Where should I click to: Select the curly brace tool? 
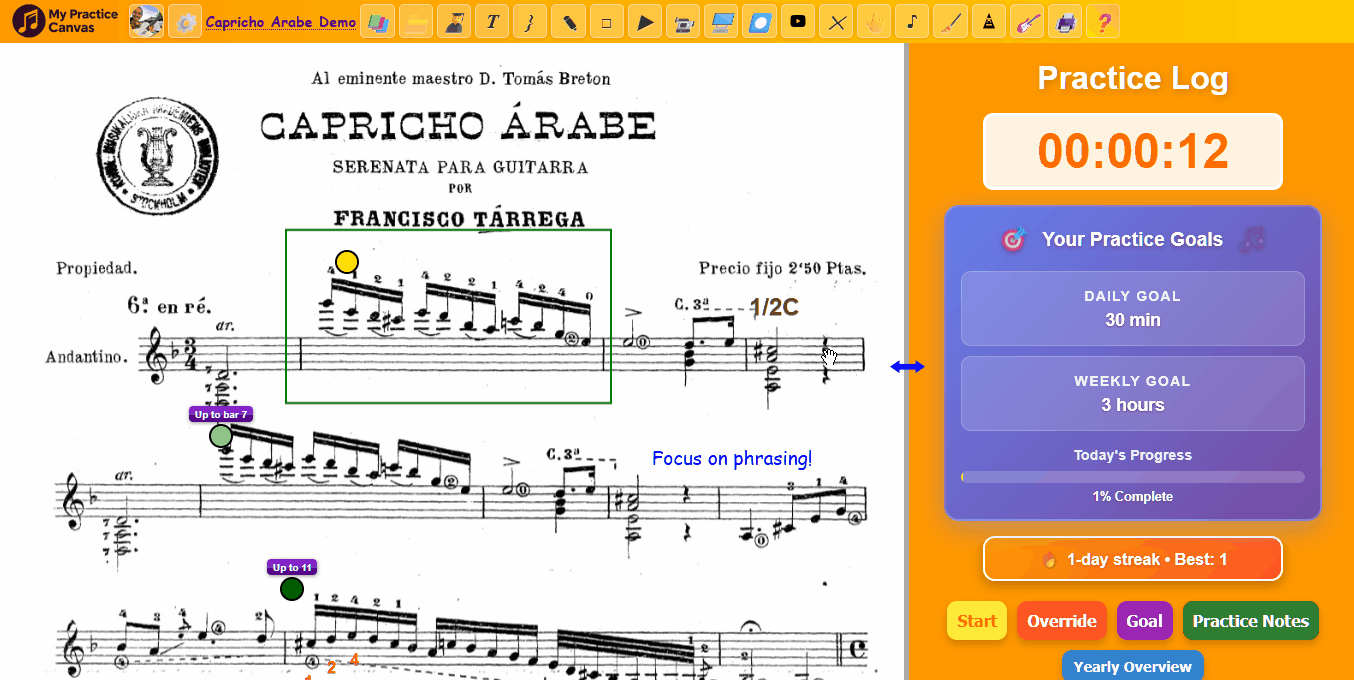coord(530,21)
